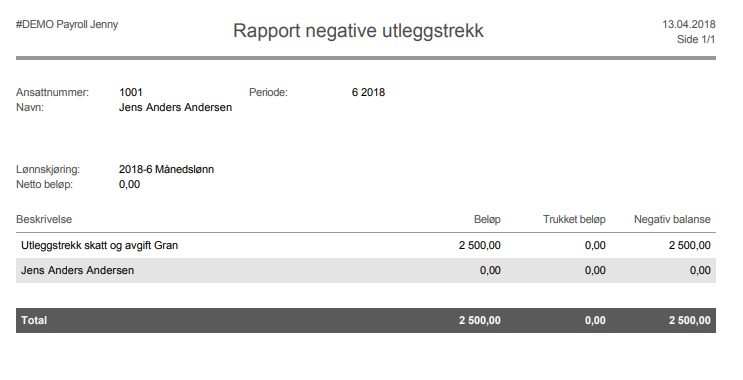The image size is (743, 380).
Task: Click the Side 1/1 page indicator
Action: coord(696,39)
